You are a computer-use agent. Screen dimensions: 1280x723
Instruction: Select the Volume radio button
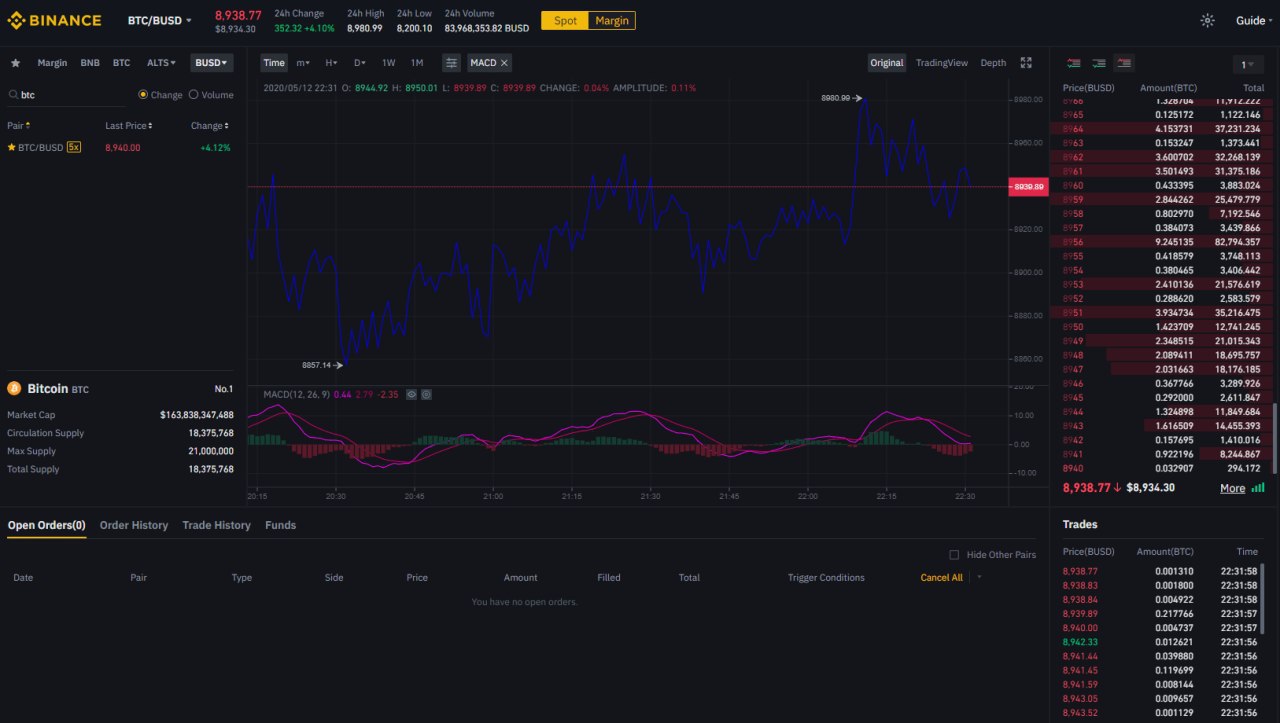pos(194,95)
